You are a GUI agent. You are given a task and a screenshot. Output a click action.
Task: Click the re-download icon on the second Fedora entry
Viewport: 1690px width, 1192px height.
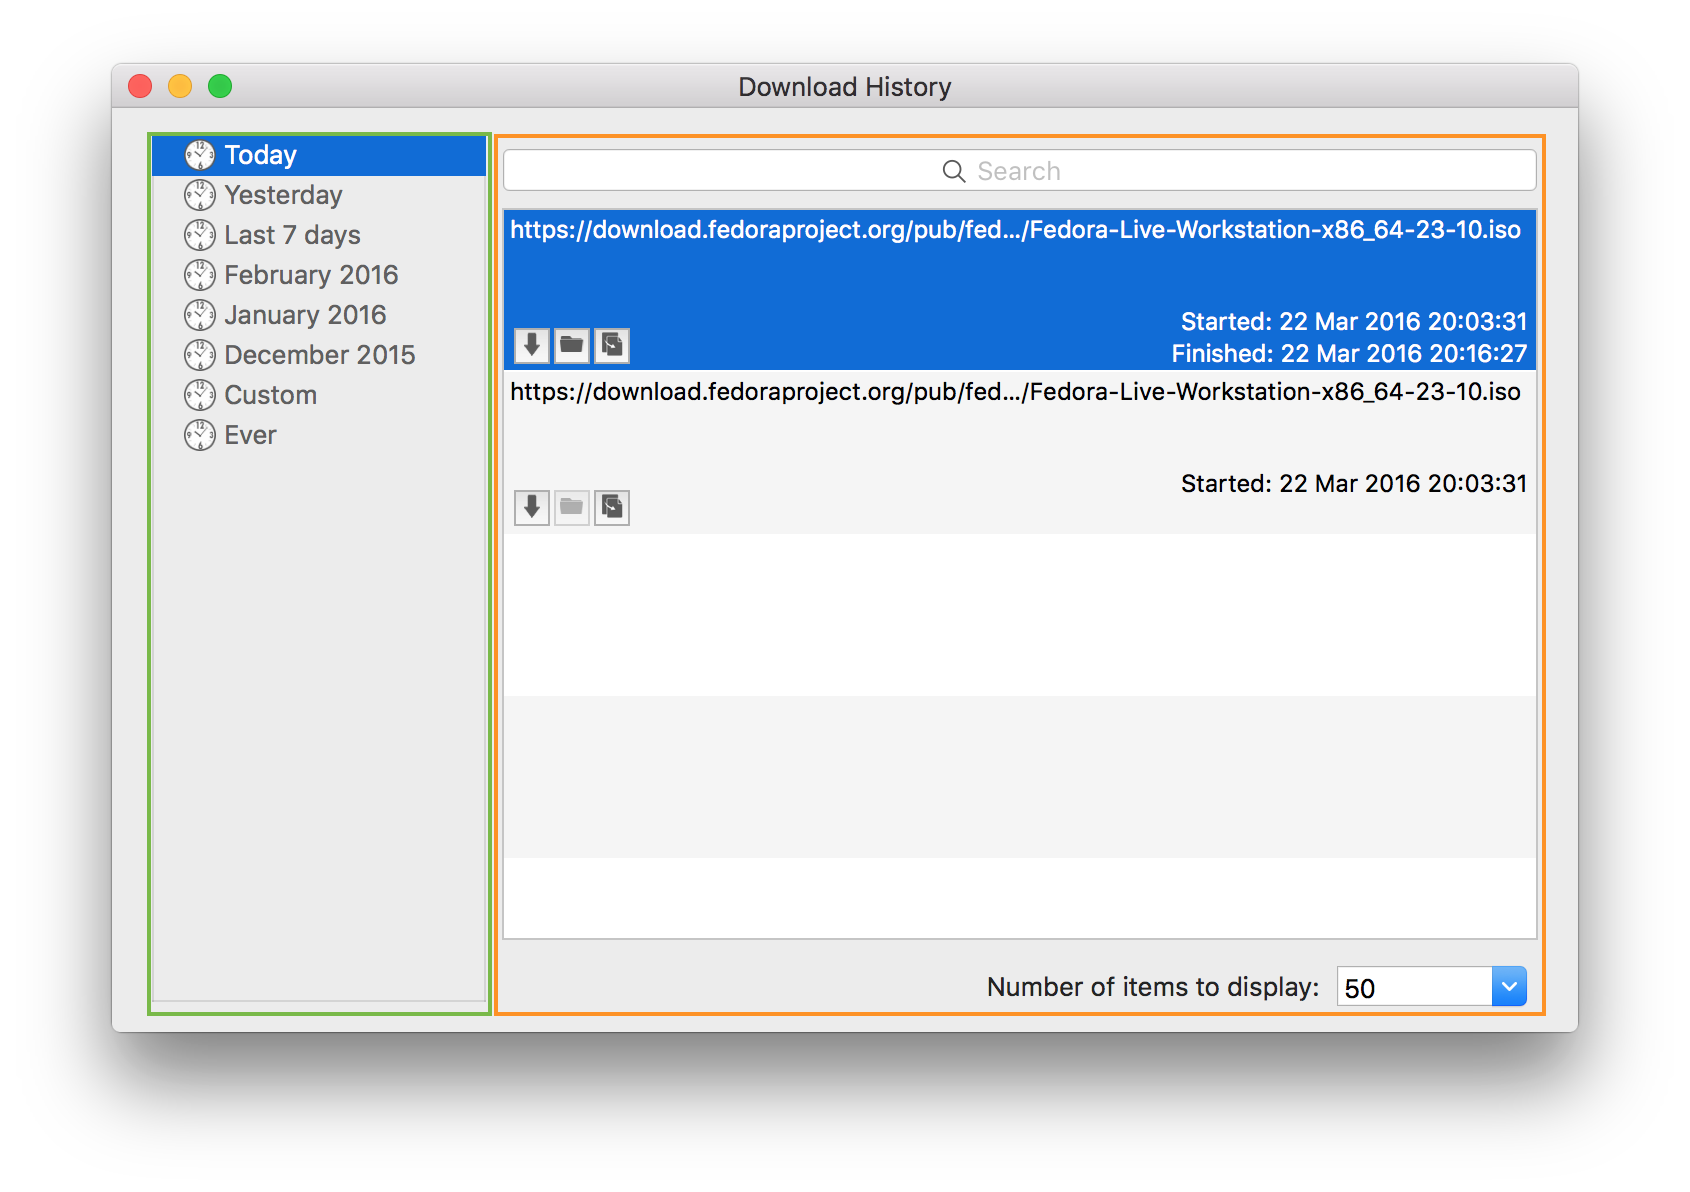pyautogui.click(x=530, y=507)
